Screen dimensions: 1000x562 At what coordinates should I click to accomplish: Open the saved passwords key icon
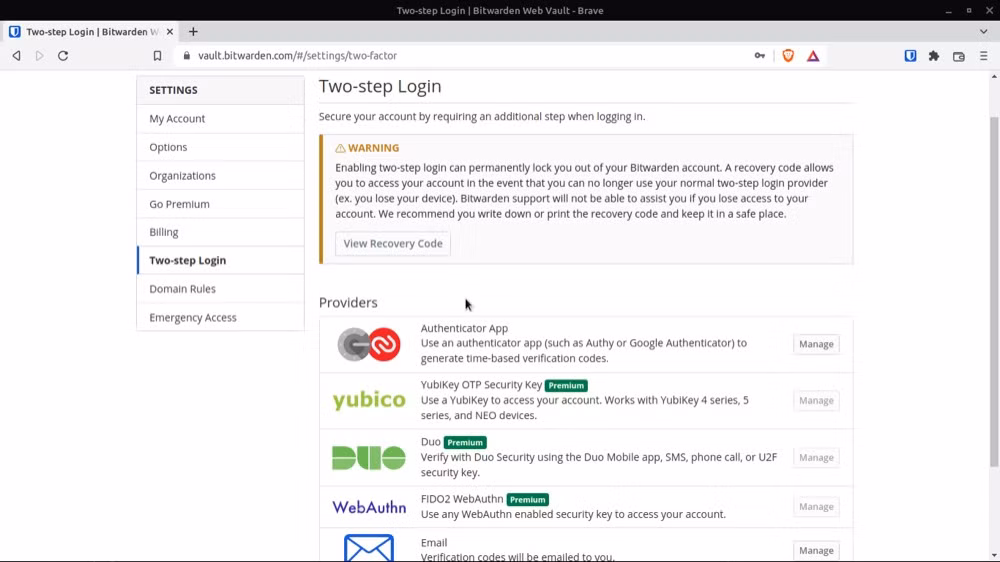point(760,56)
